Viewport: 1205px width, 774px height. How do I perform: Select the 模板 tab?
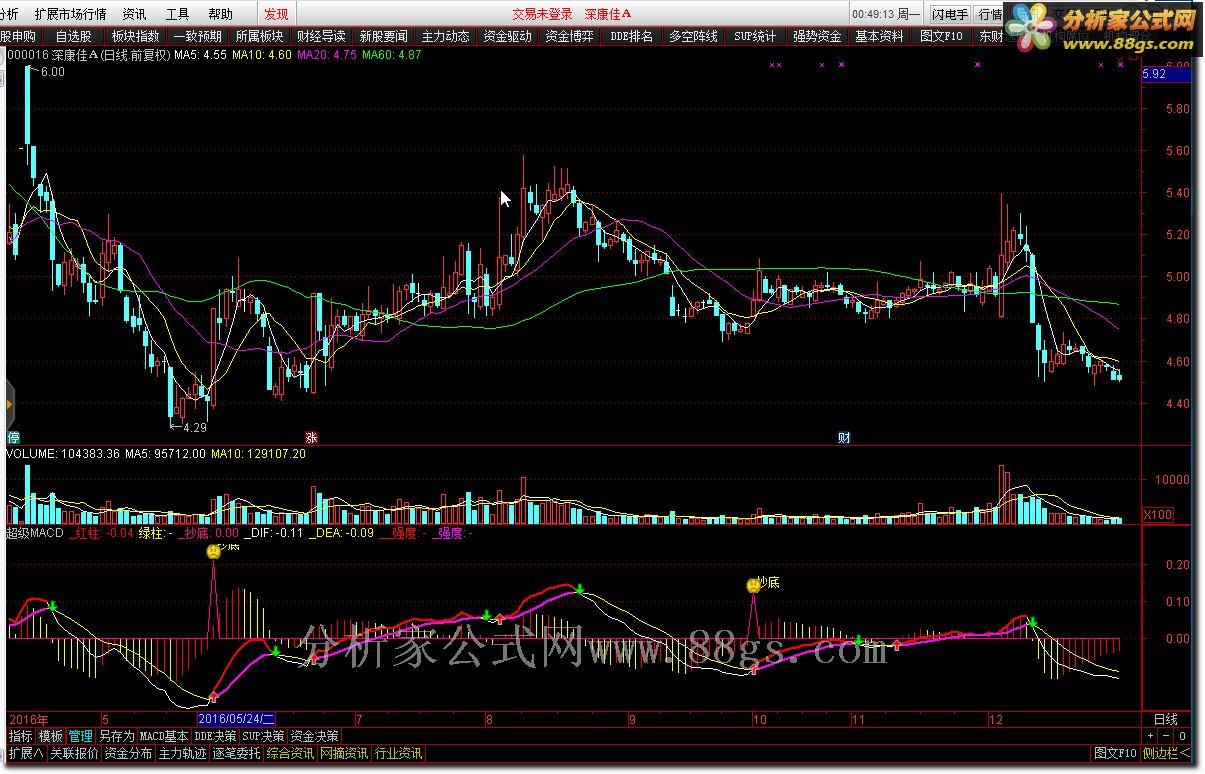coord(51,736)
